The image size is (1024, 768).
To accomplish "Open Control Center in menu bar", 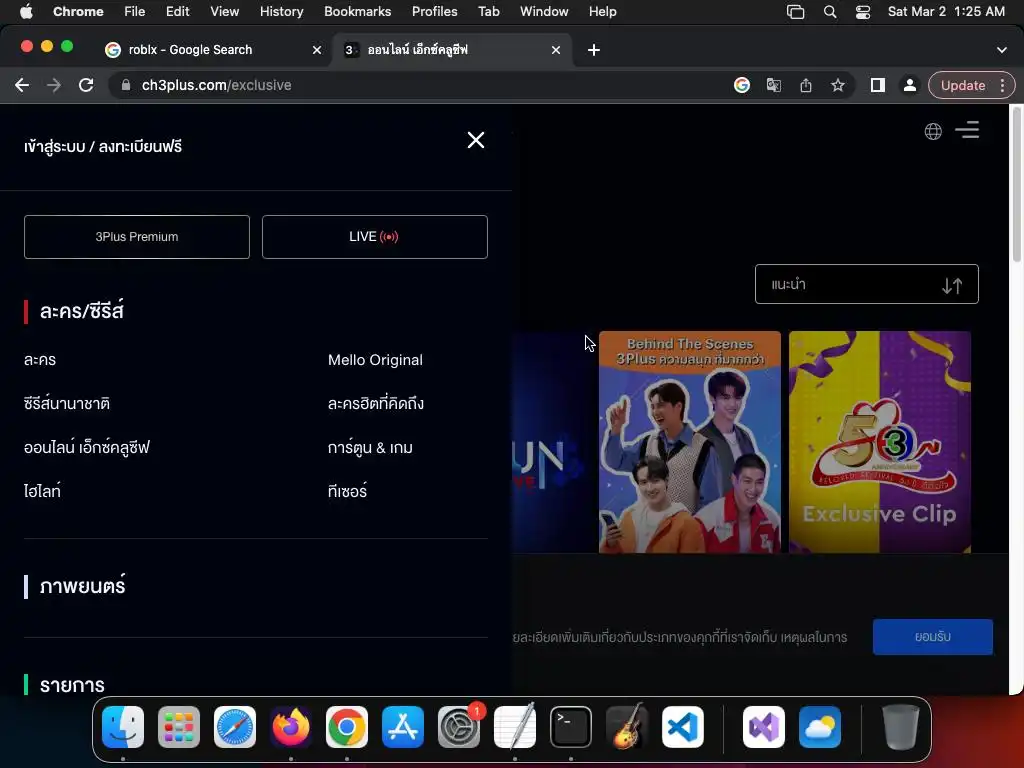I will pos(863,11).
